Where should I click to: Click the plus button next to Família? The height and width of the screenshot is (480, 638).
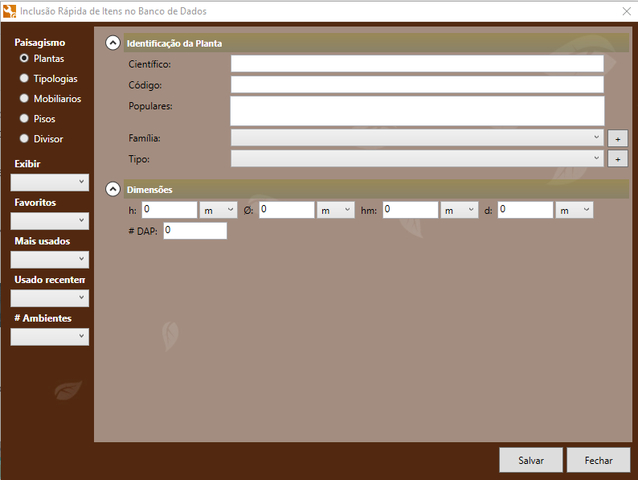point(618,138)
